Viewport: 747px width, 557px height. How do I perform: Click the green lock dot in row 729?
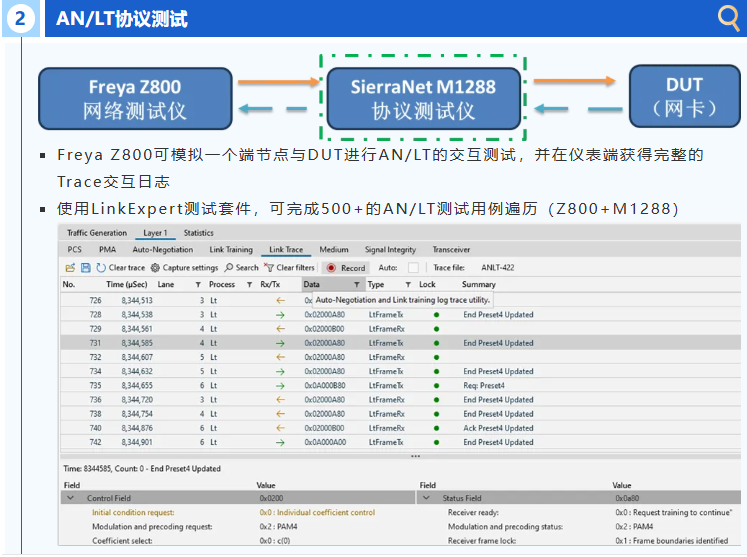pyautogui.click(x=436, y=329)
